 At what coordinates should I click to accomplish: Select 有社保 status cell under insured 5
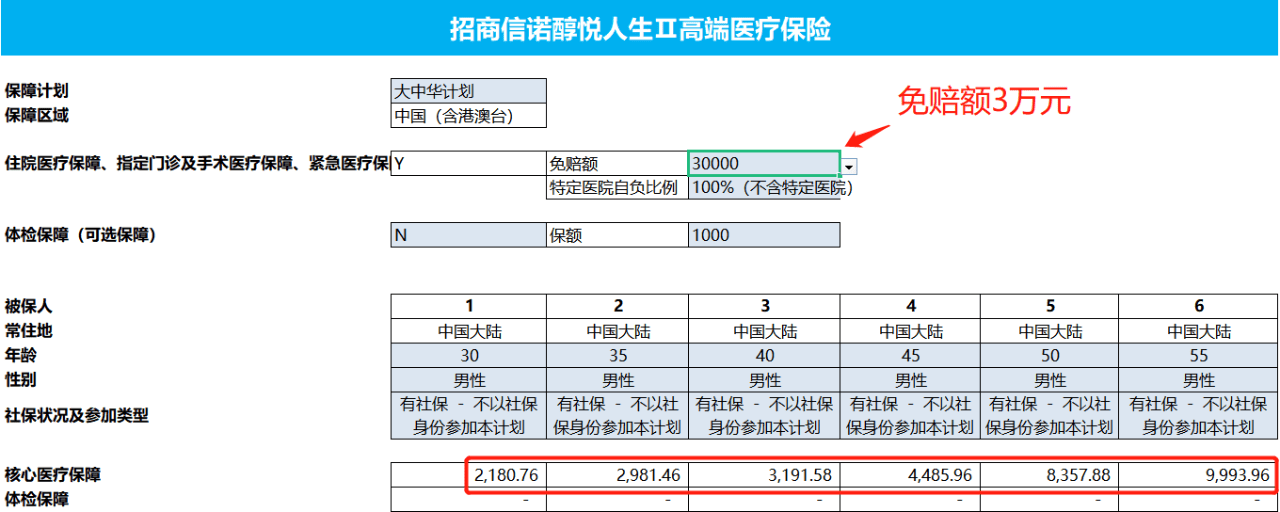click(x=1049, y=415)
